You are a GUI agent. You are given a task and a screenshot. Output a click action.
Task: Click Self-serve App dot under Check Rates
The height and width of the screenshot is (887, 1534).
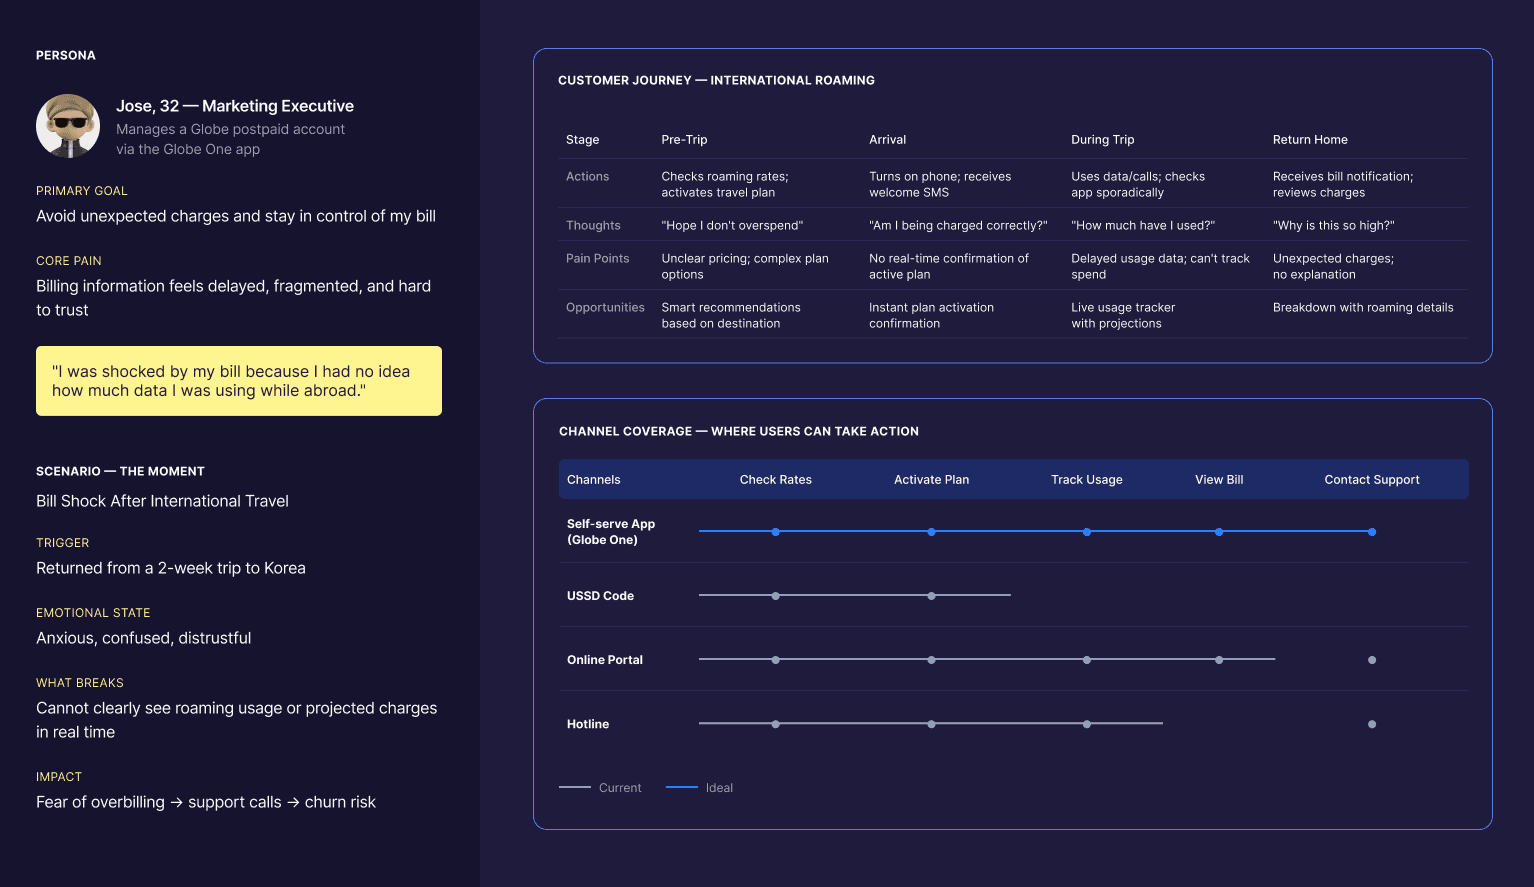(x=776, y=532)
